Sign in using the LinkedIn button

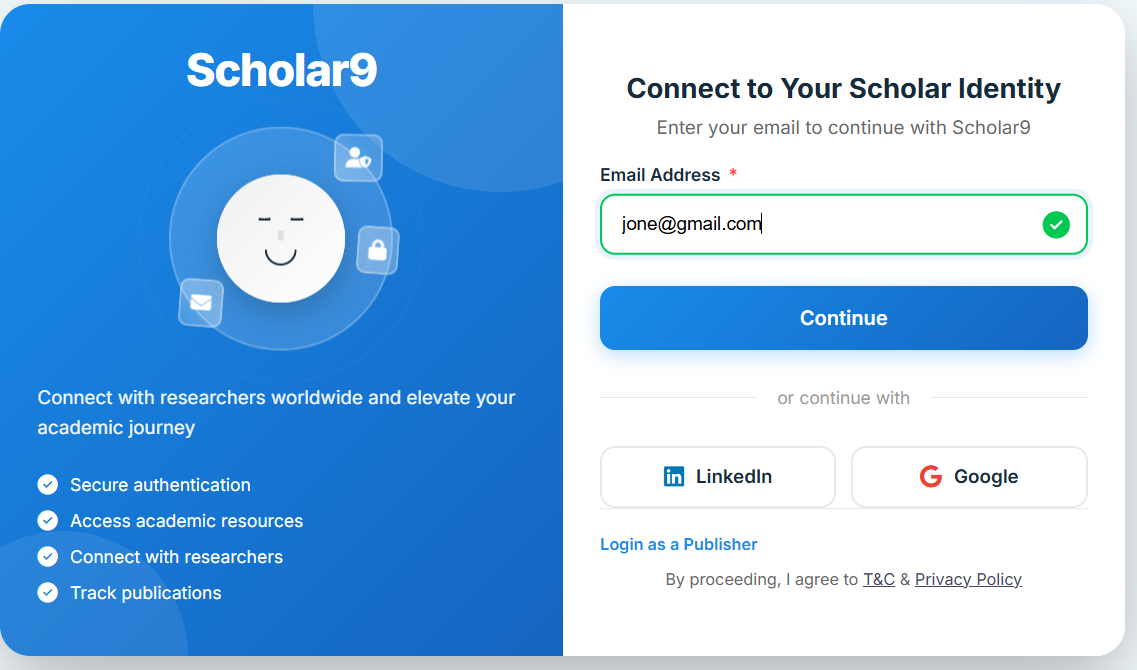coord(718,476)
